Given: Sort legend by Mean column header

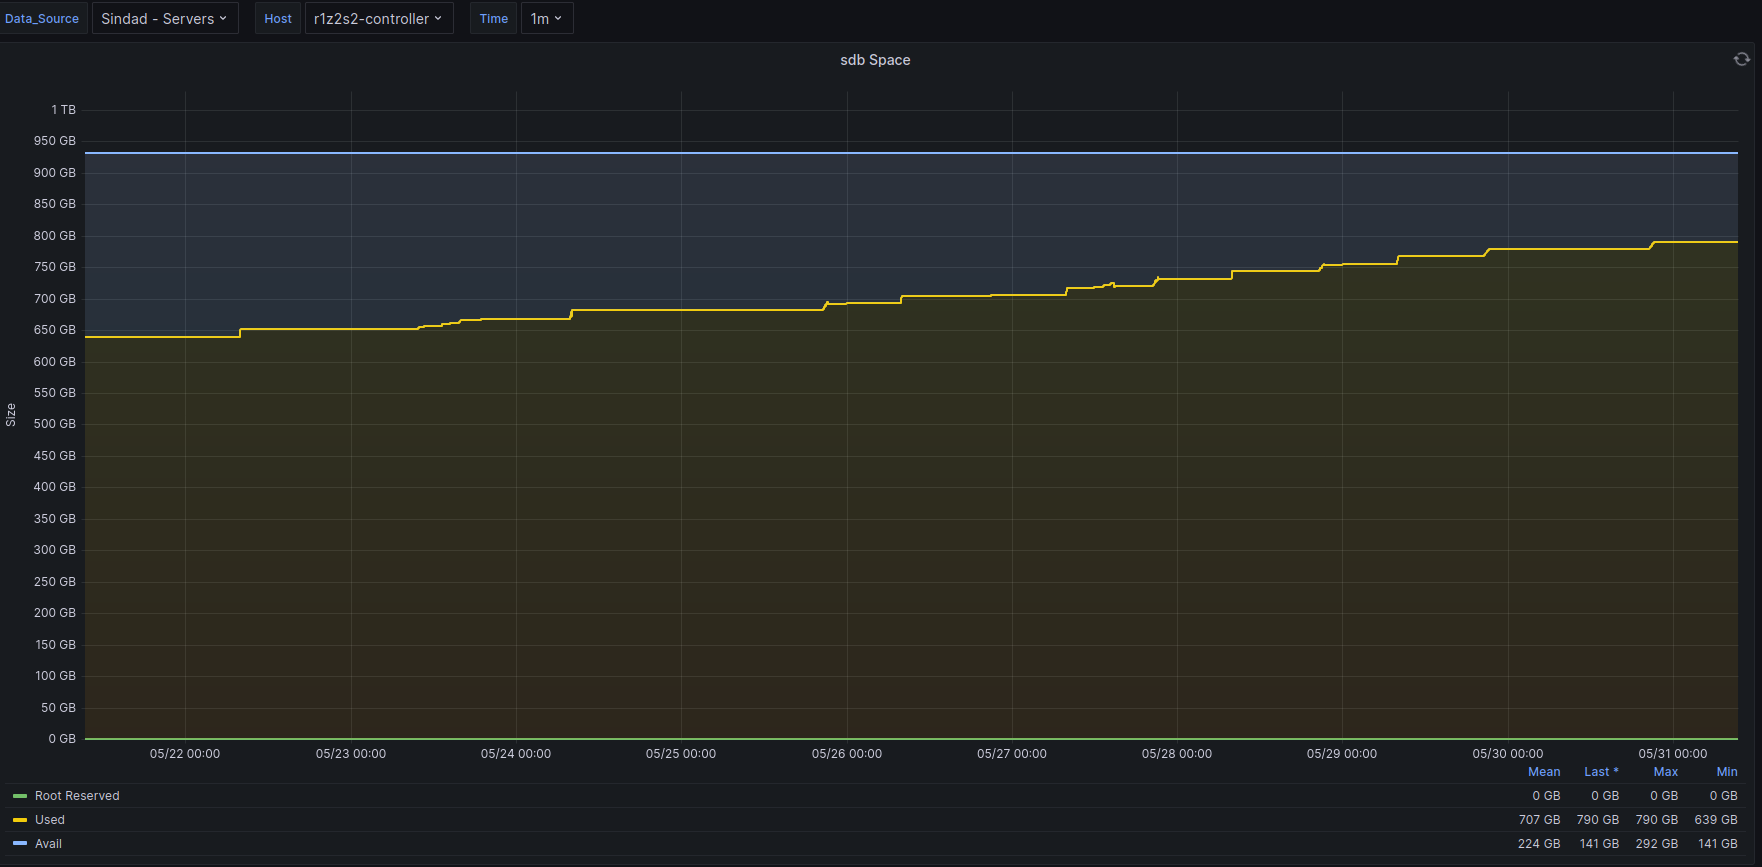Looking at the screenshot, I should (1544, 772).
